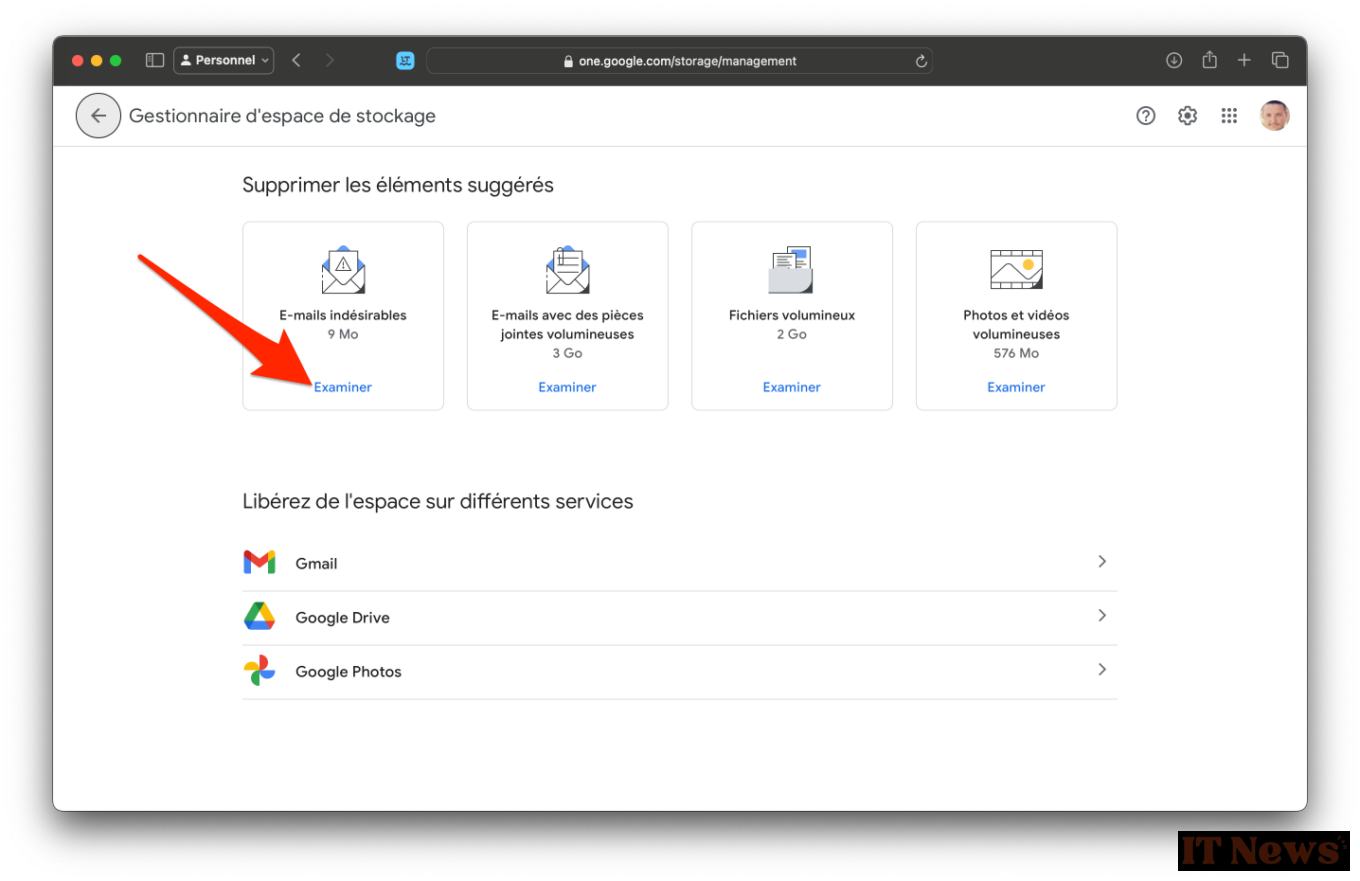Click the back arrow in storage manager header
The width and height of the screenshot is (1360, 881).
click(98, 116)
